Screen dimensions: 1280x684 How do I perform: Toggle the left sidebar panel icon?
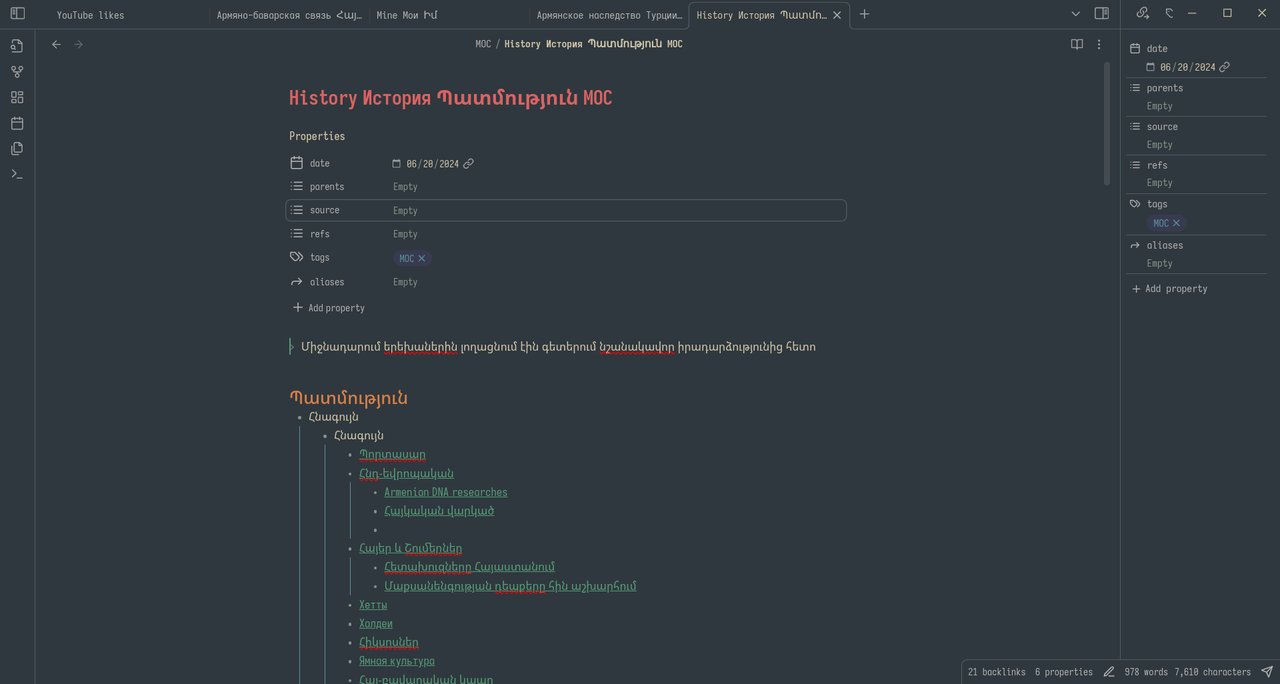tap(17, 14)
